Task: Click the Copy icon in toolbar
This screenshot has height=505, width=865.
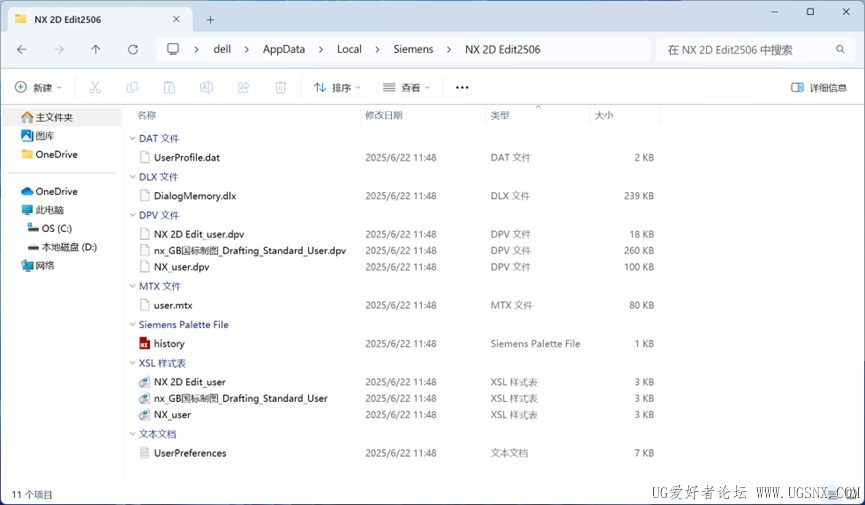Action: tap(132, 87)
